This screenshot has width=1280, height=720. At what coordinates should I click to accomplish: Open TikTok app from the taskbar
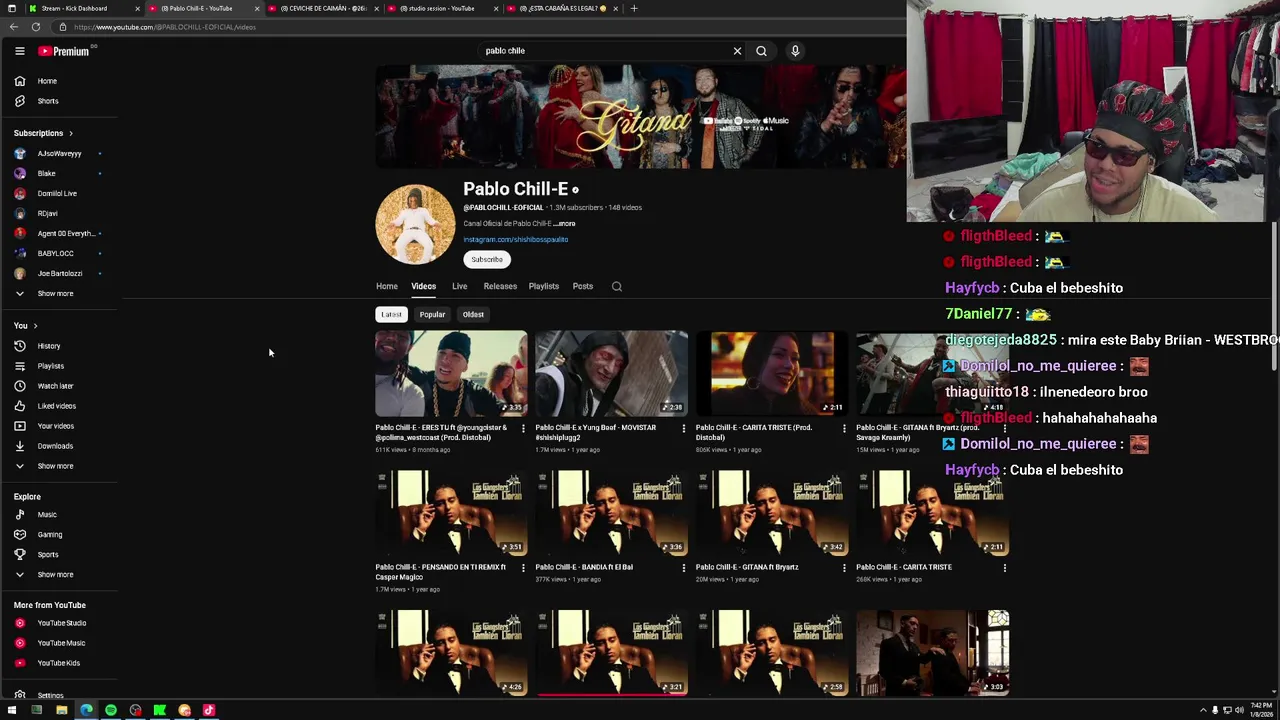click(209, 711)
